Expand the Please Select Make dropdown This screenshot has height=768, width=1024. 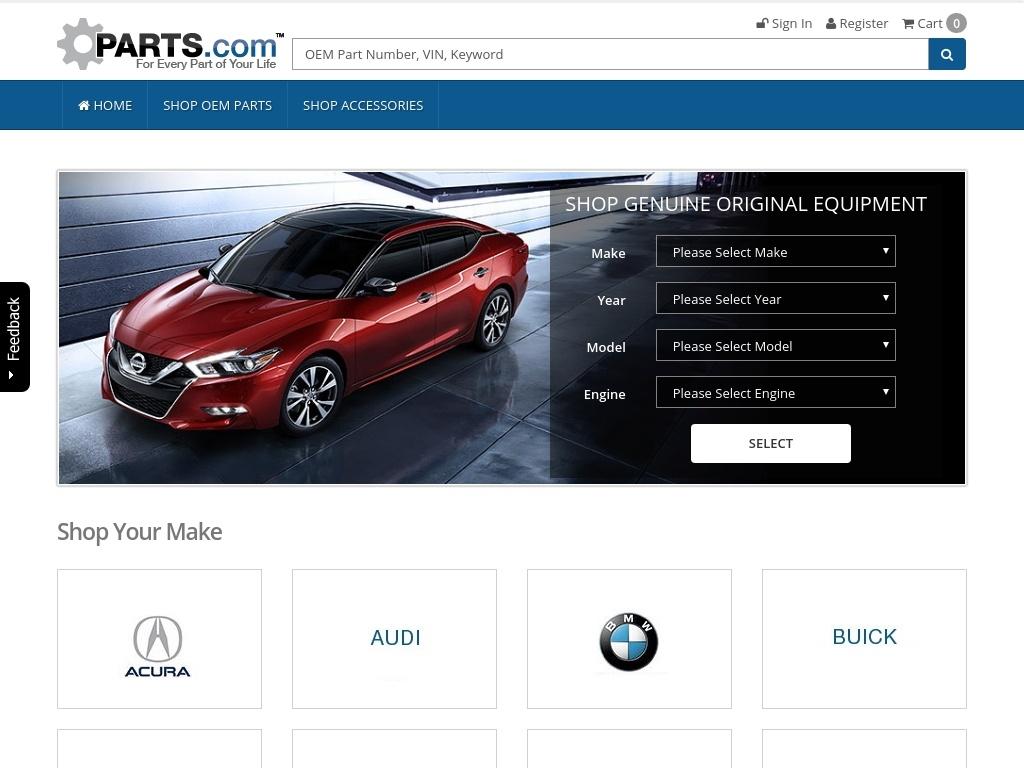[x=775, y=251]
